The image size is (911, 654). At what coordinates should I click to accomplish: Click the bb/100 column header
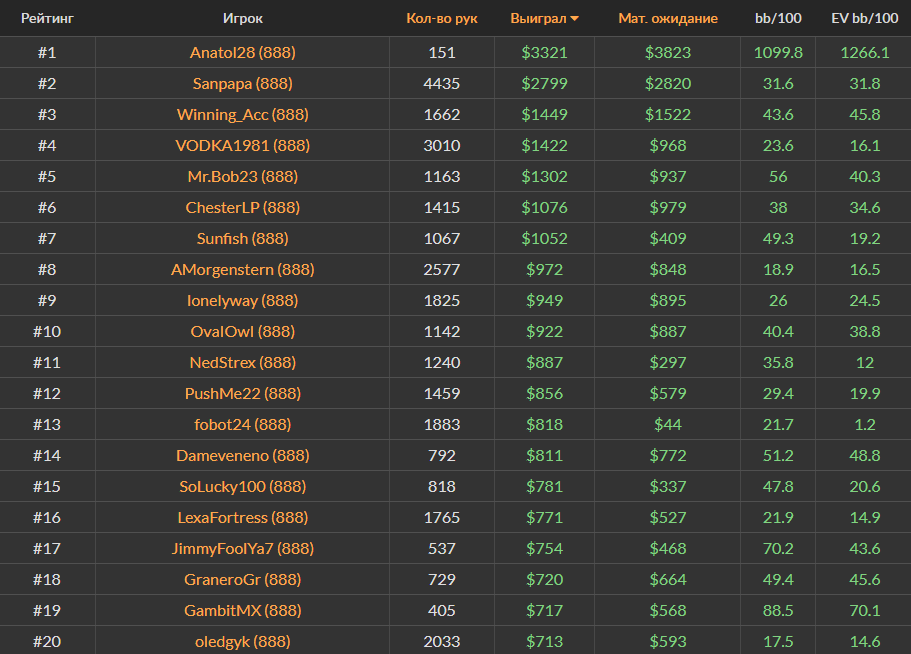[x=777, y=19]
